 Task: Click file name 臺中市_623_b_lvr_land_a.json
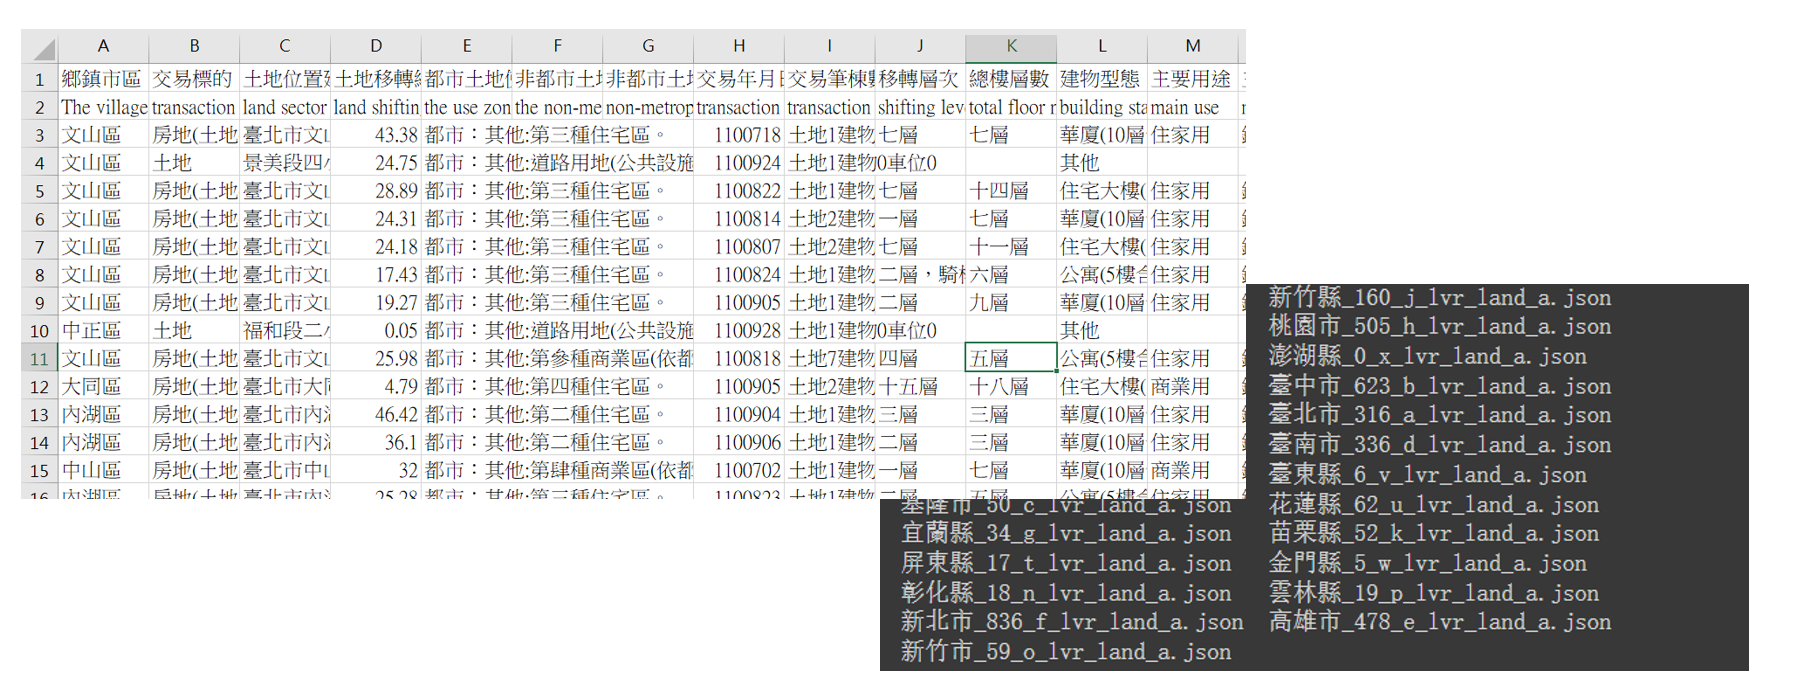pyautogui.click(x=1440, y=387)
